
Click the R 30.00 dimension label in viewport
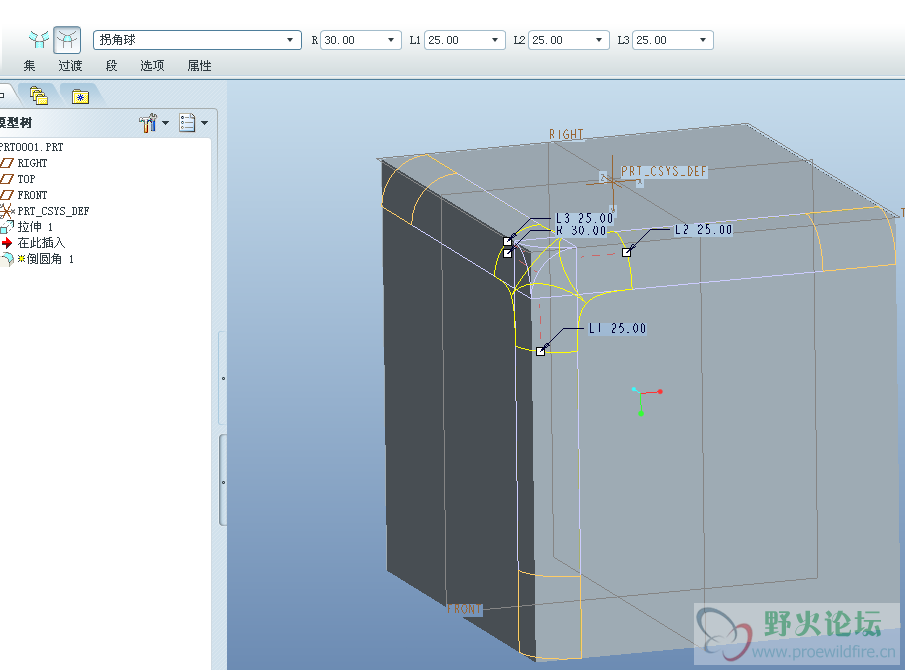pyautogui.click(x=581, y=231)
